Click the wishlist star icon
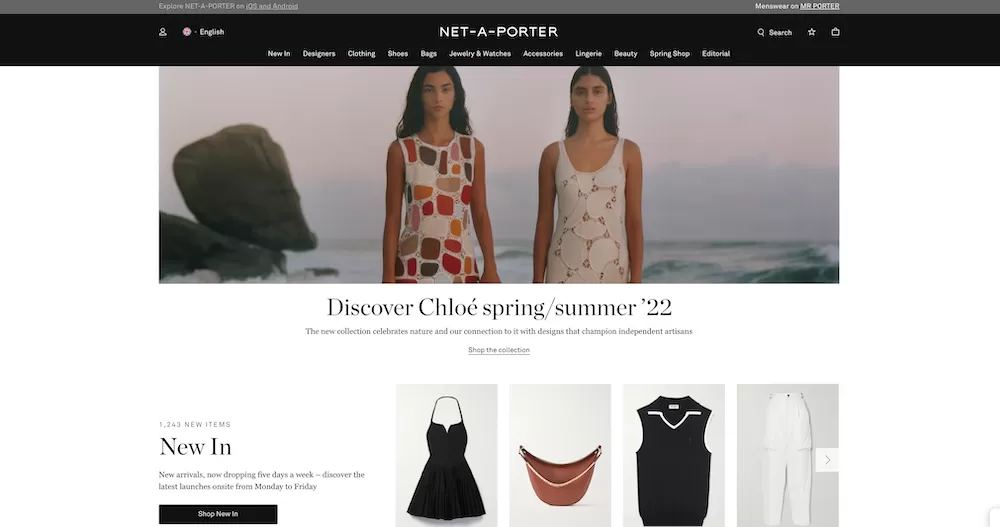Viewport: 1000px width, 527px height. pyautogui.click(x=811, y=32)
